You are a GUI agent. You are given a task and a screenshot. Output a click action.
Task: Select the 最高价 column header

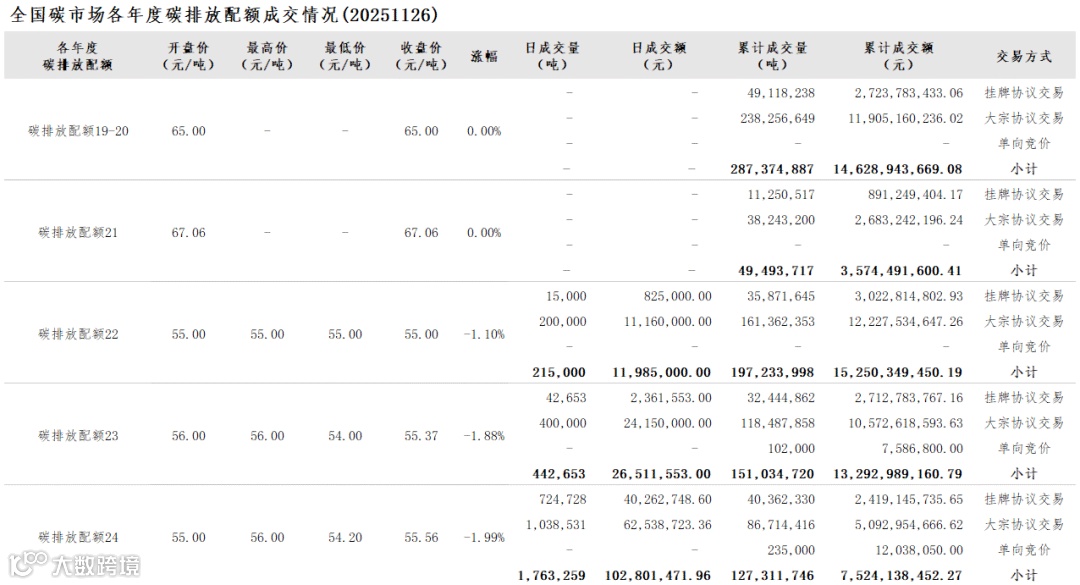[267, 56]
